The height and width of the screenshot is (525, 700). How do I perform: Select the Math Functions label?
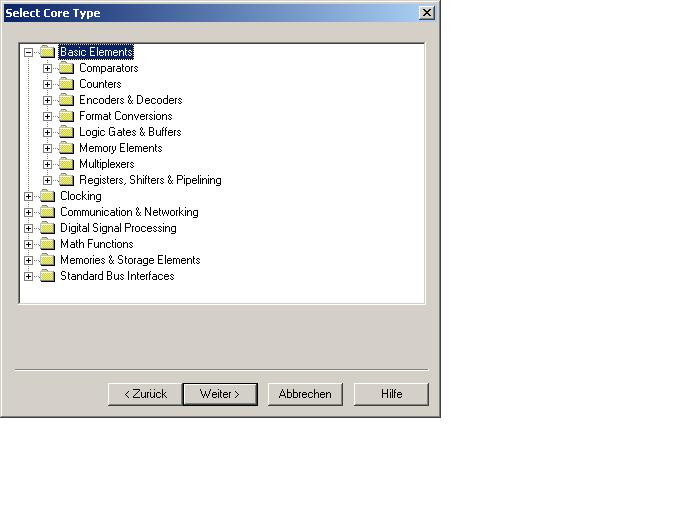[97, 244]
